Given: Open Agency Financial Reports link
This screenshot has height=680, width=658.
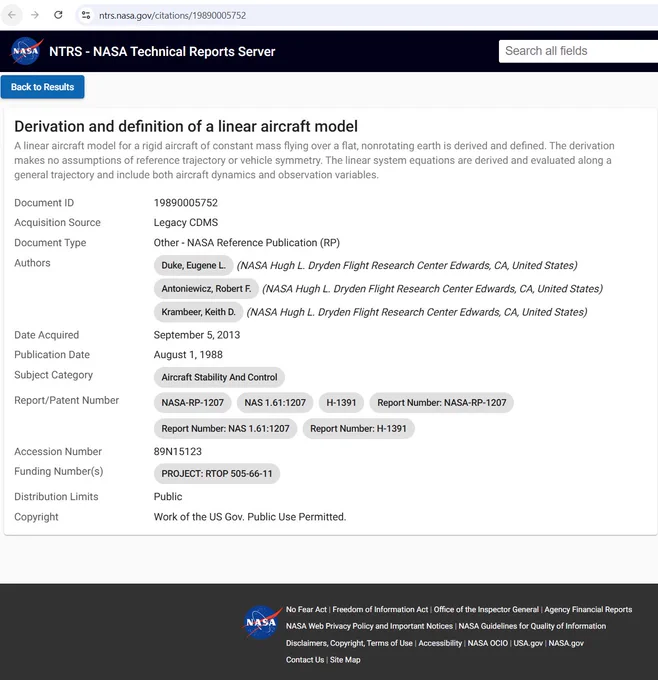Looking at the screenshot, I should click(588, 610).
